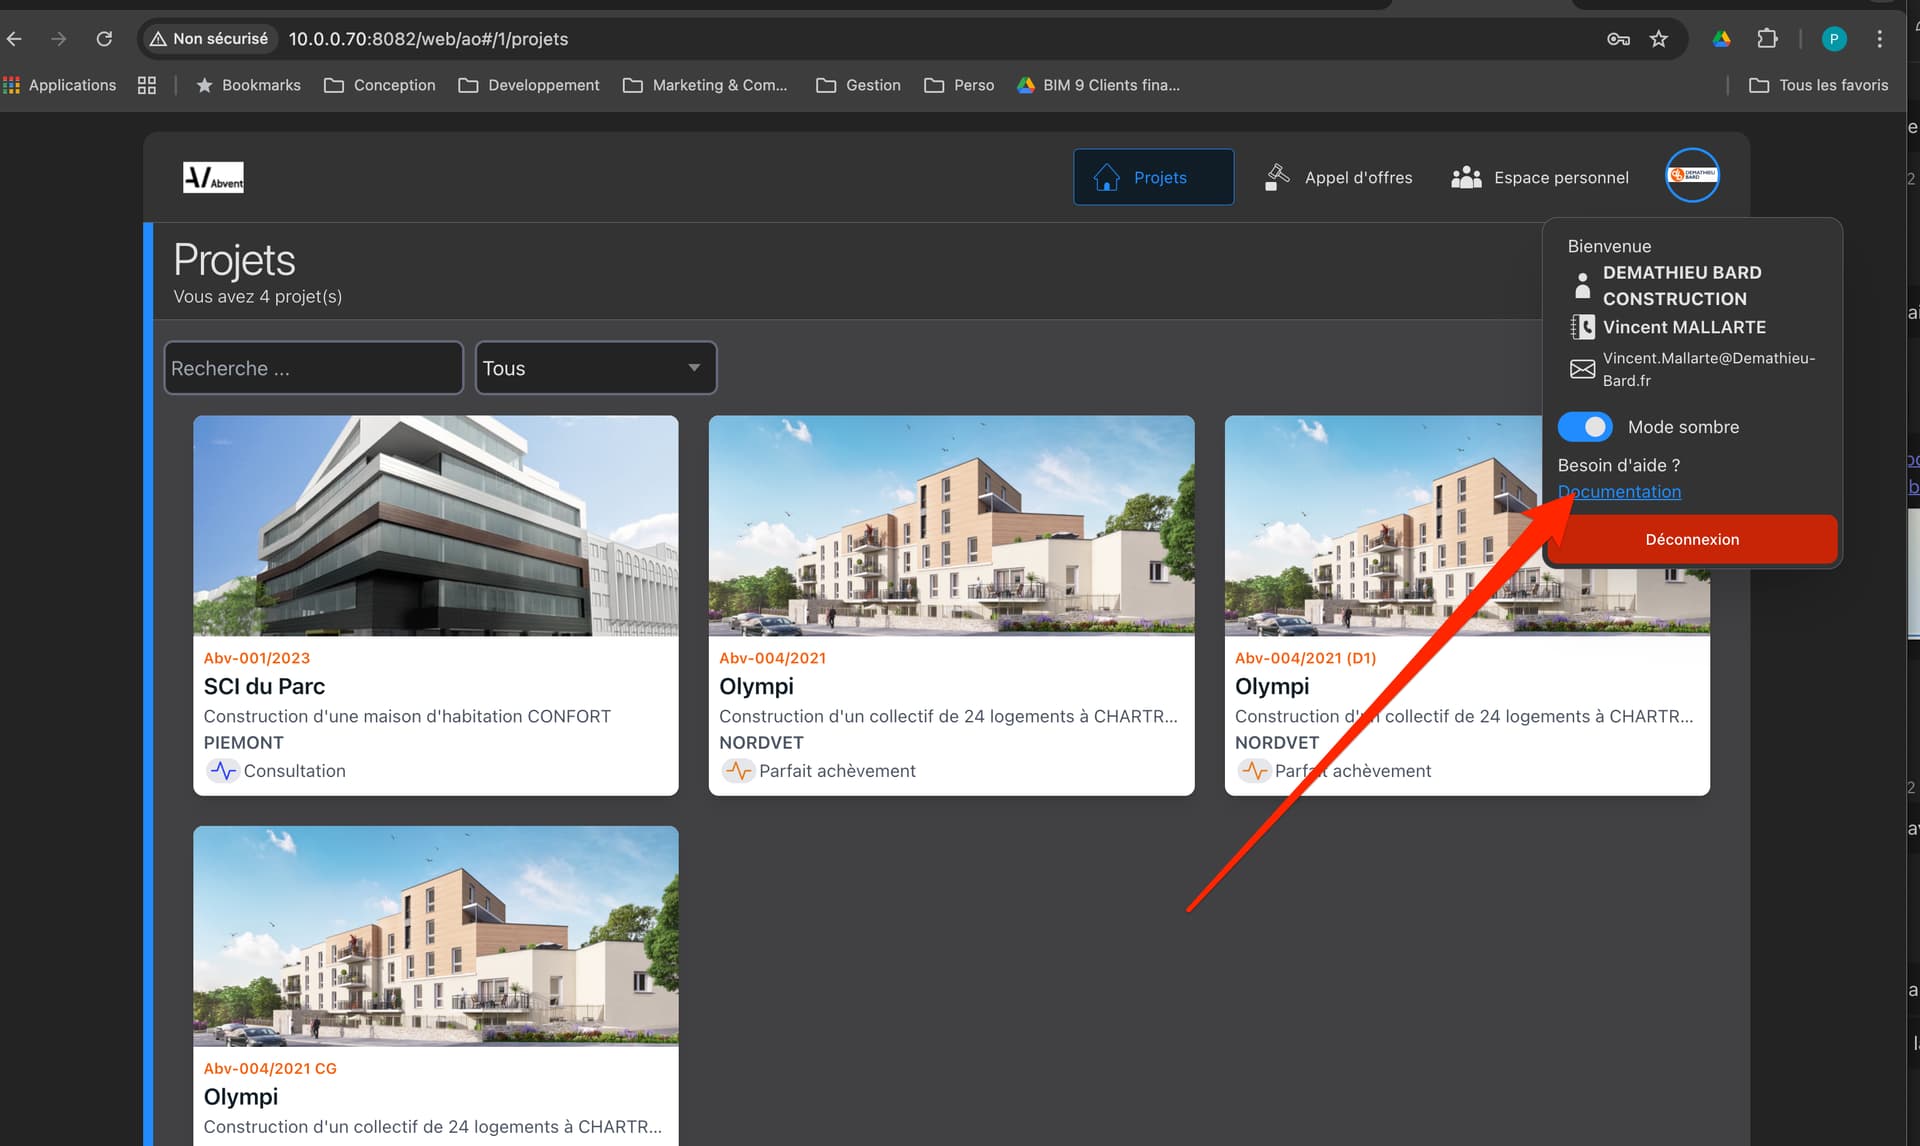Open Chrome three-dot menu
The width and height of the screenshot is (1920, 1146).
tap(1879, 39)
